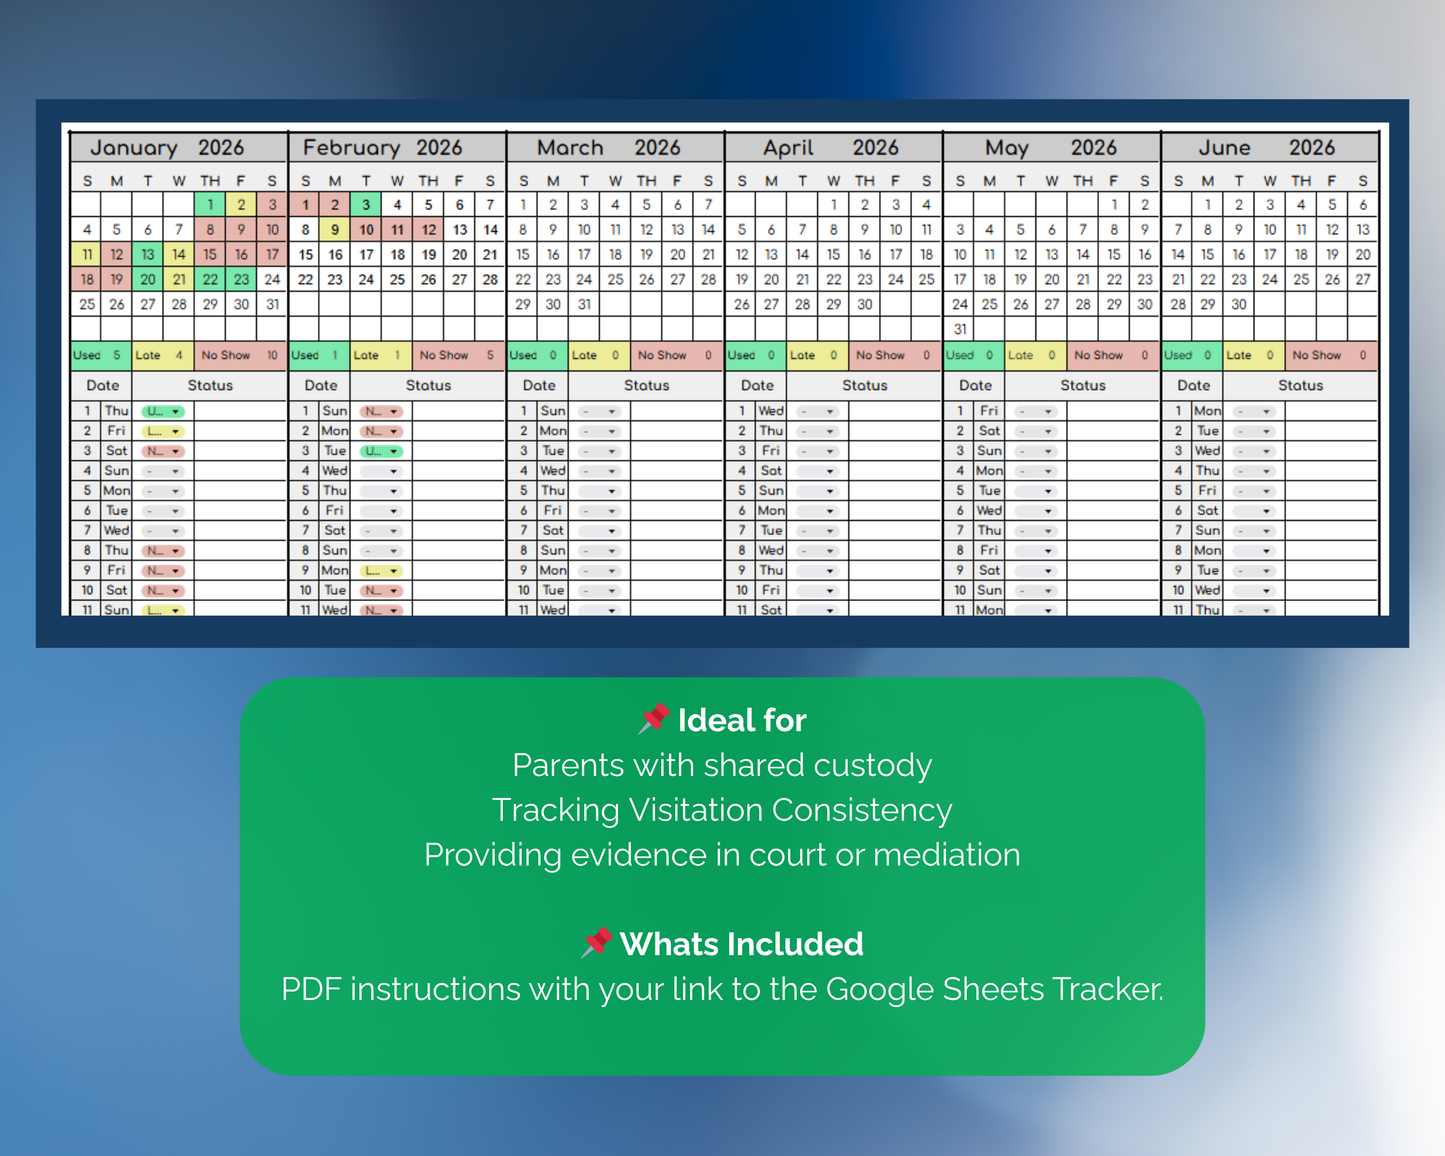
Task: Click day 15 in April calendar
Action: [833, 255]
